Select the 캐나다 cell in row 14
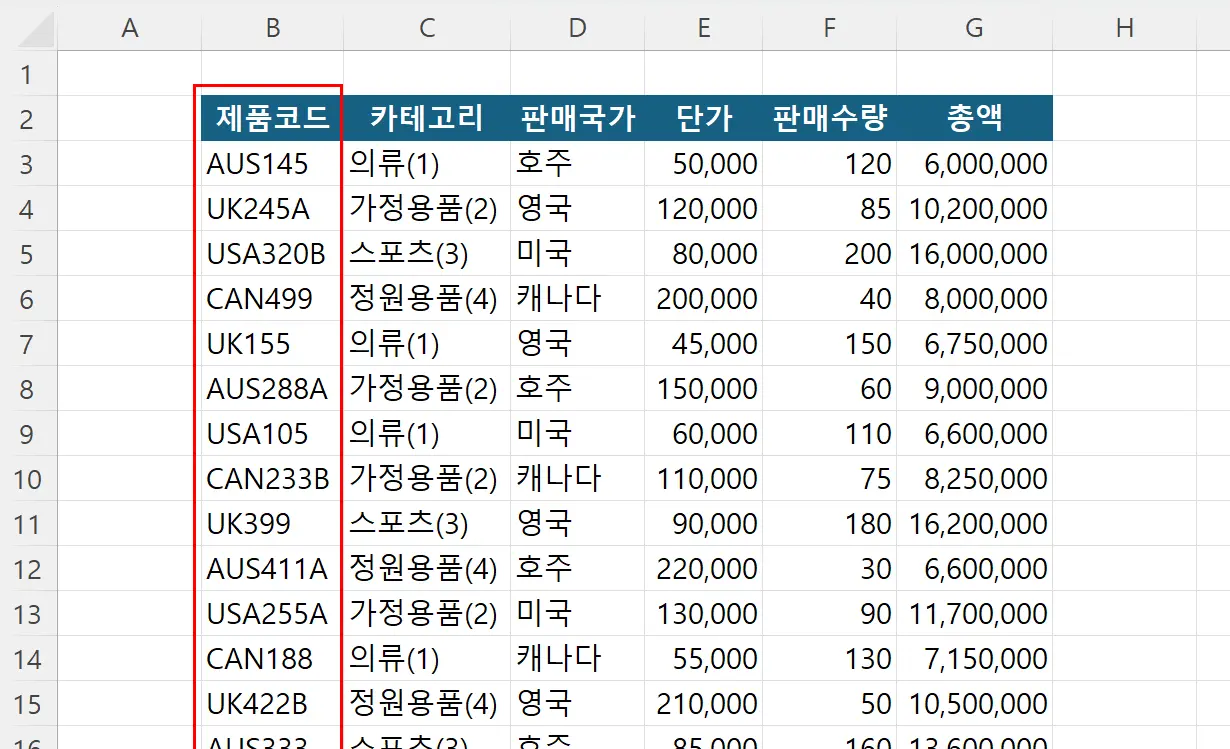 [577, 659]
